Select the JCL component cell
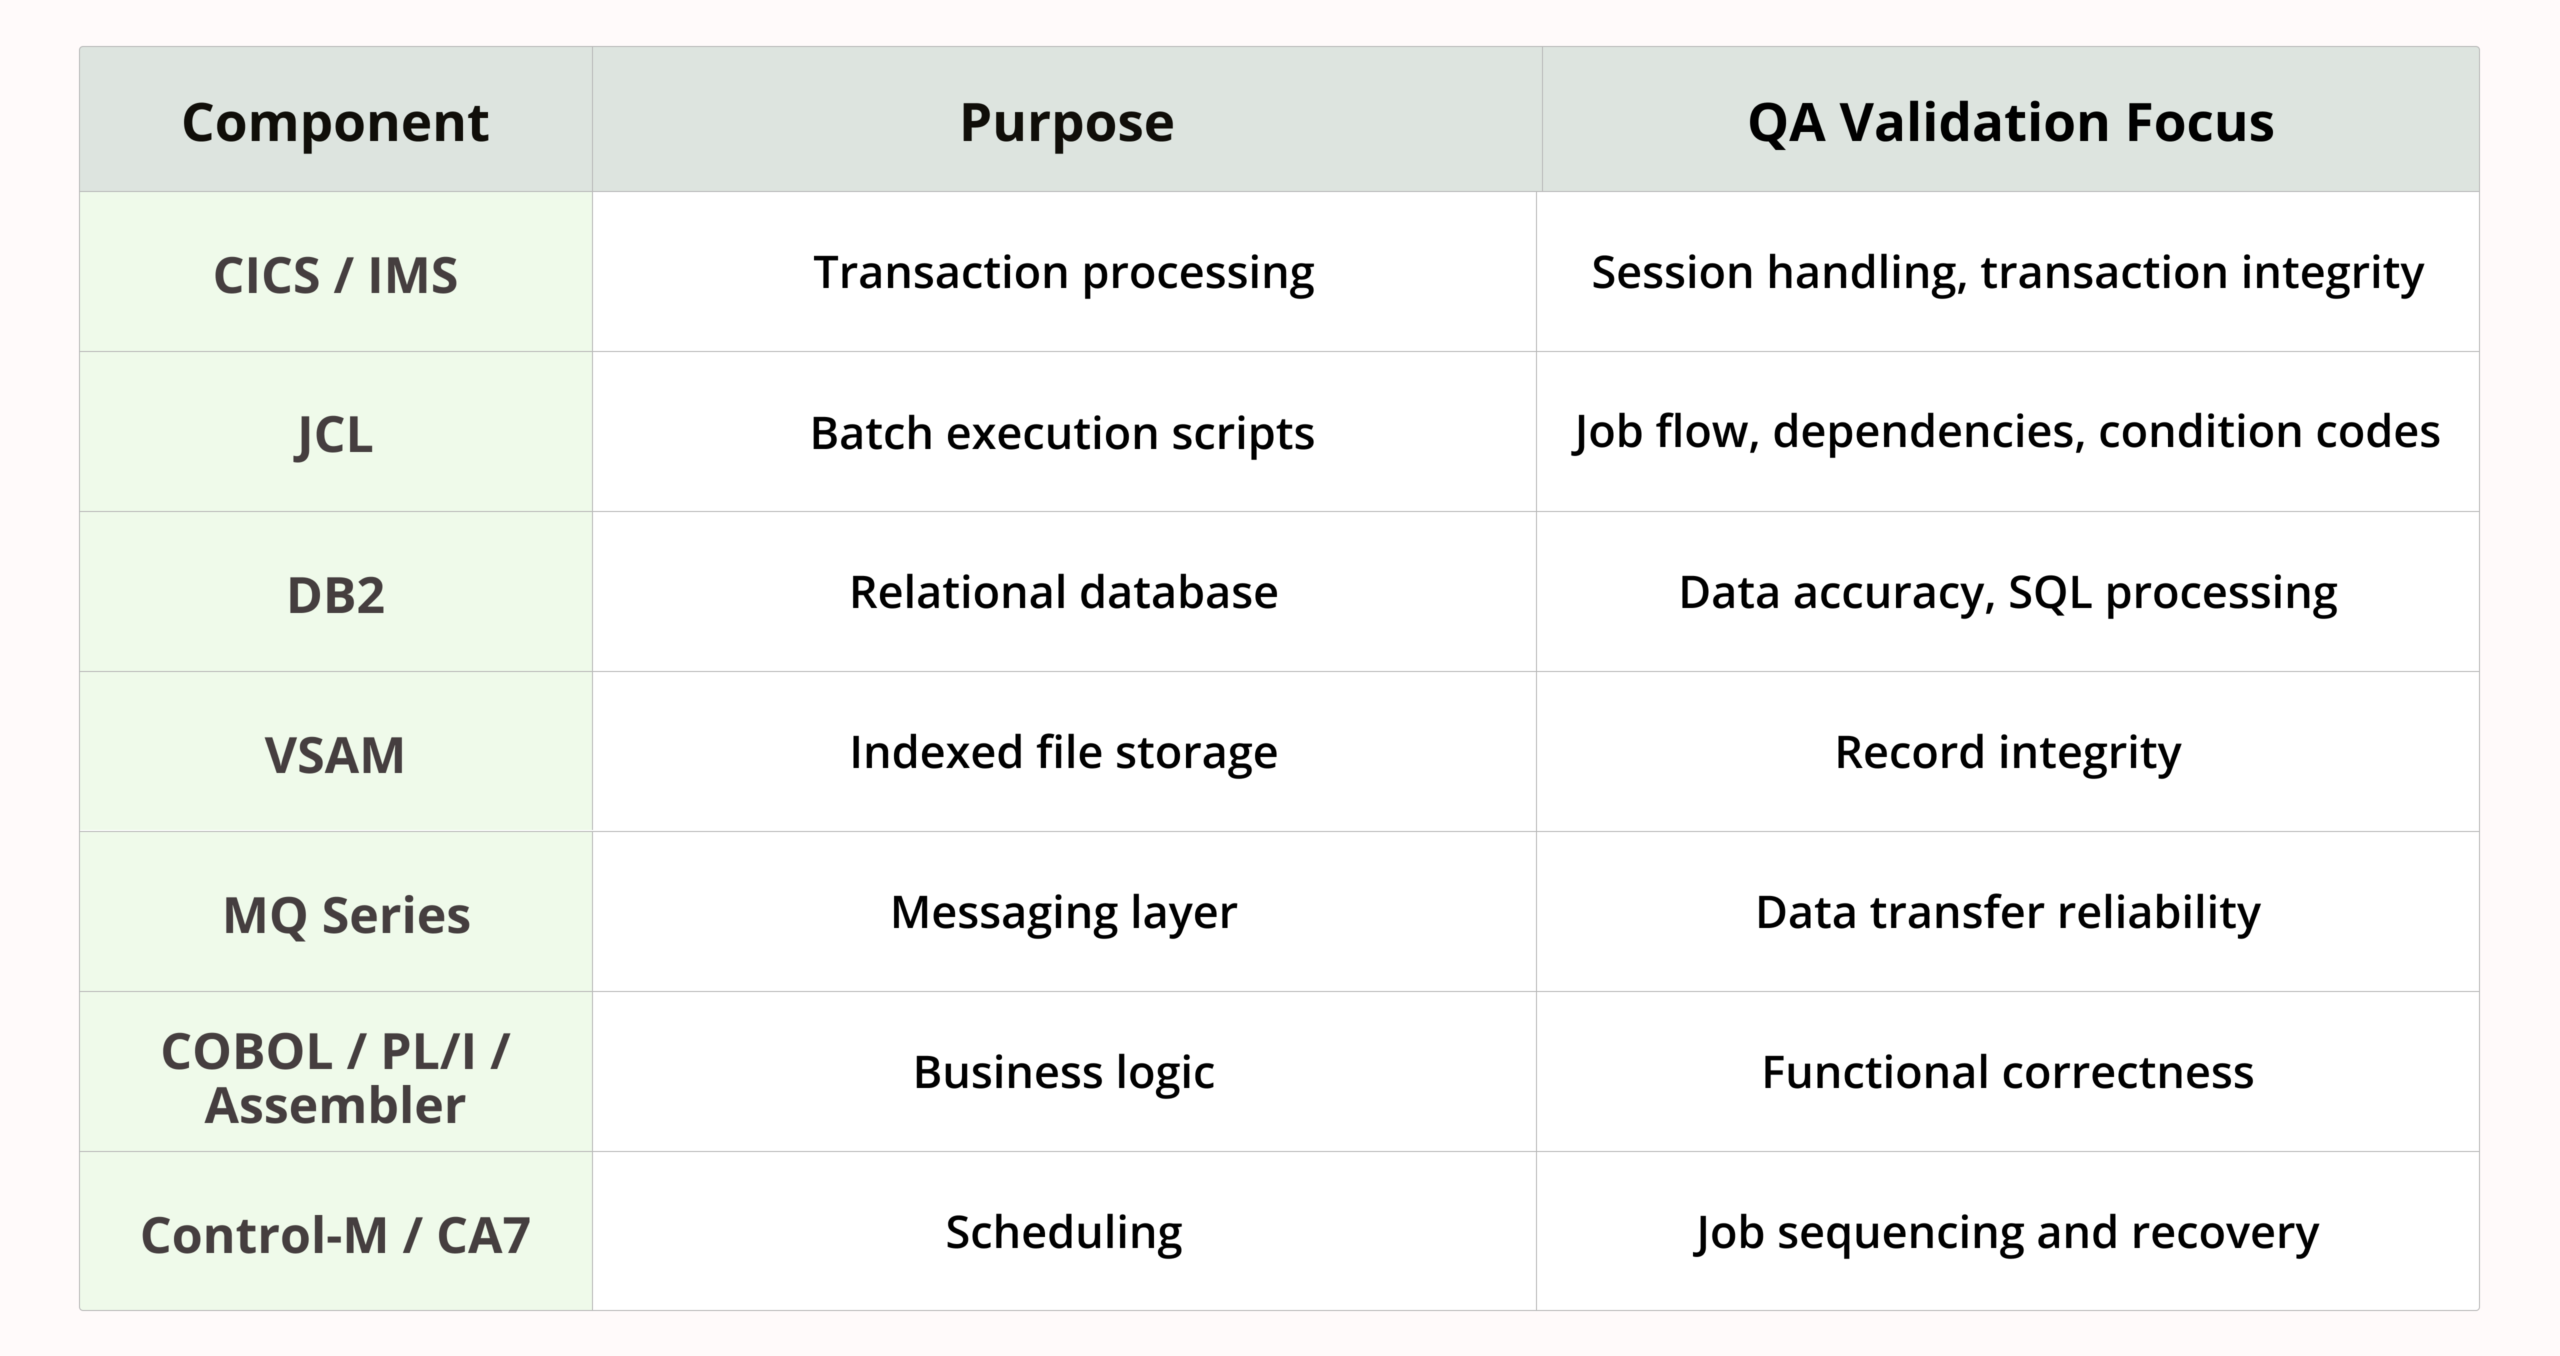The image size is (2560, 1356). point(336,432)
